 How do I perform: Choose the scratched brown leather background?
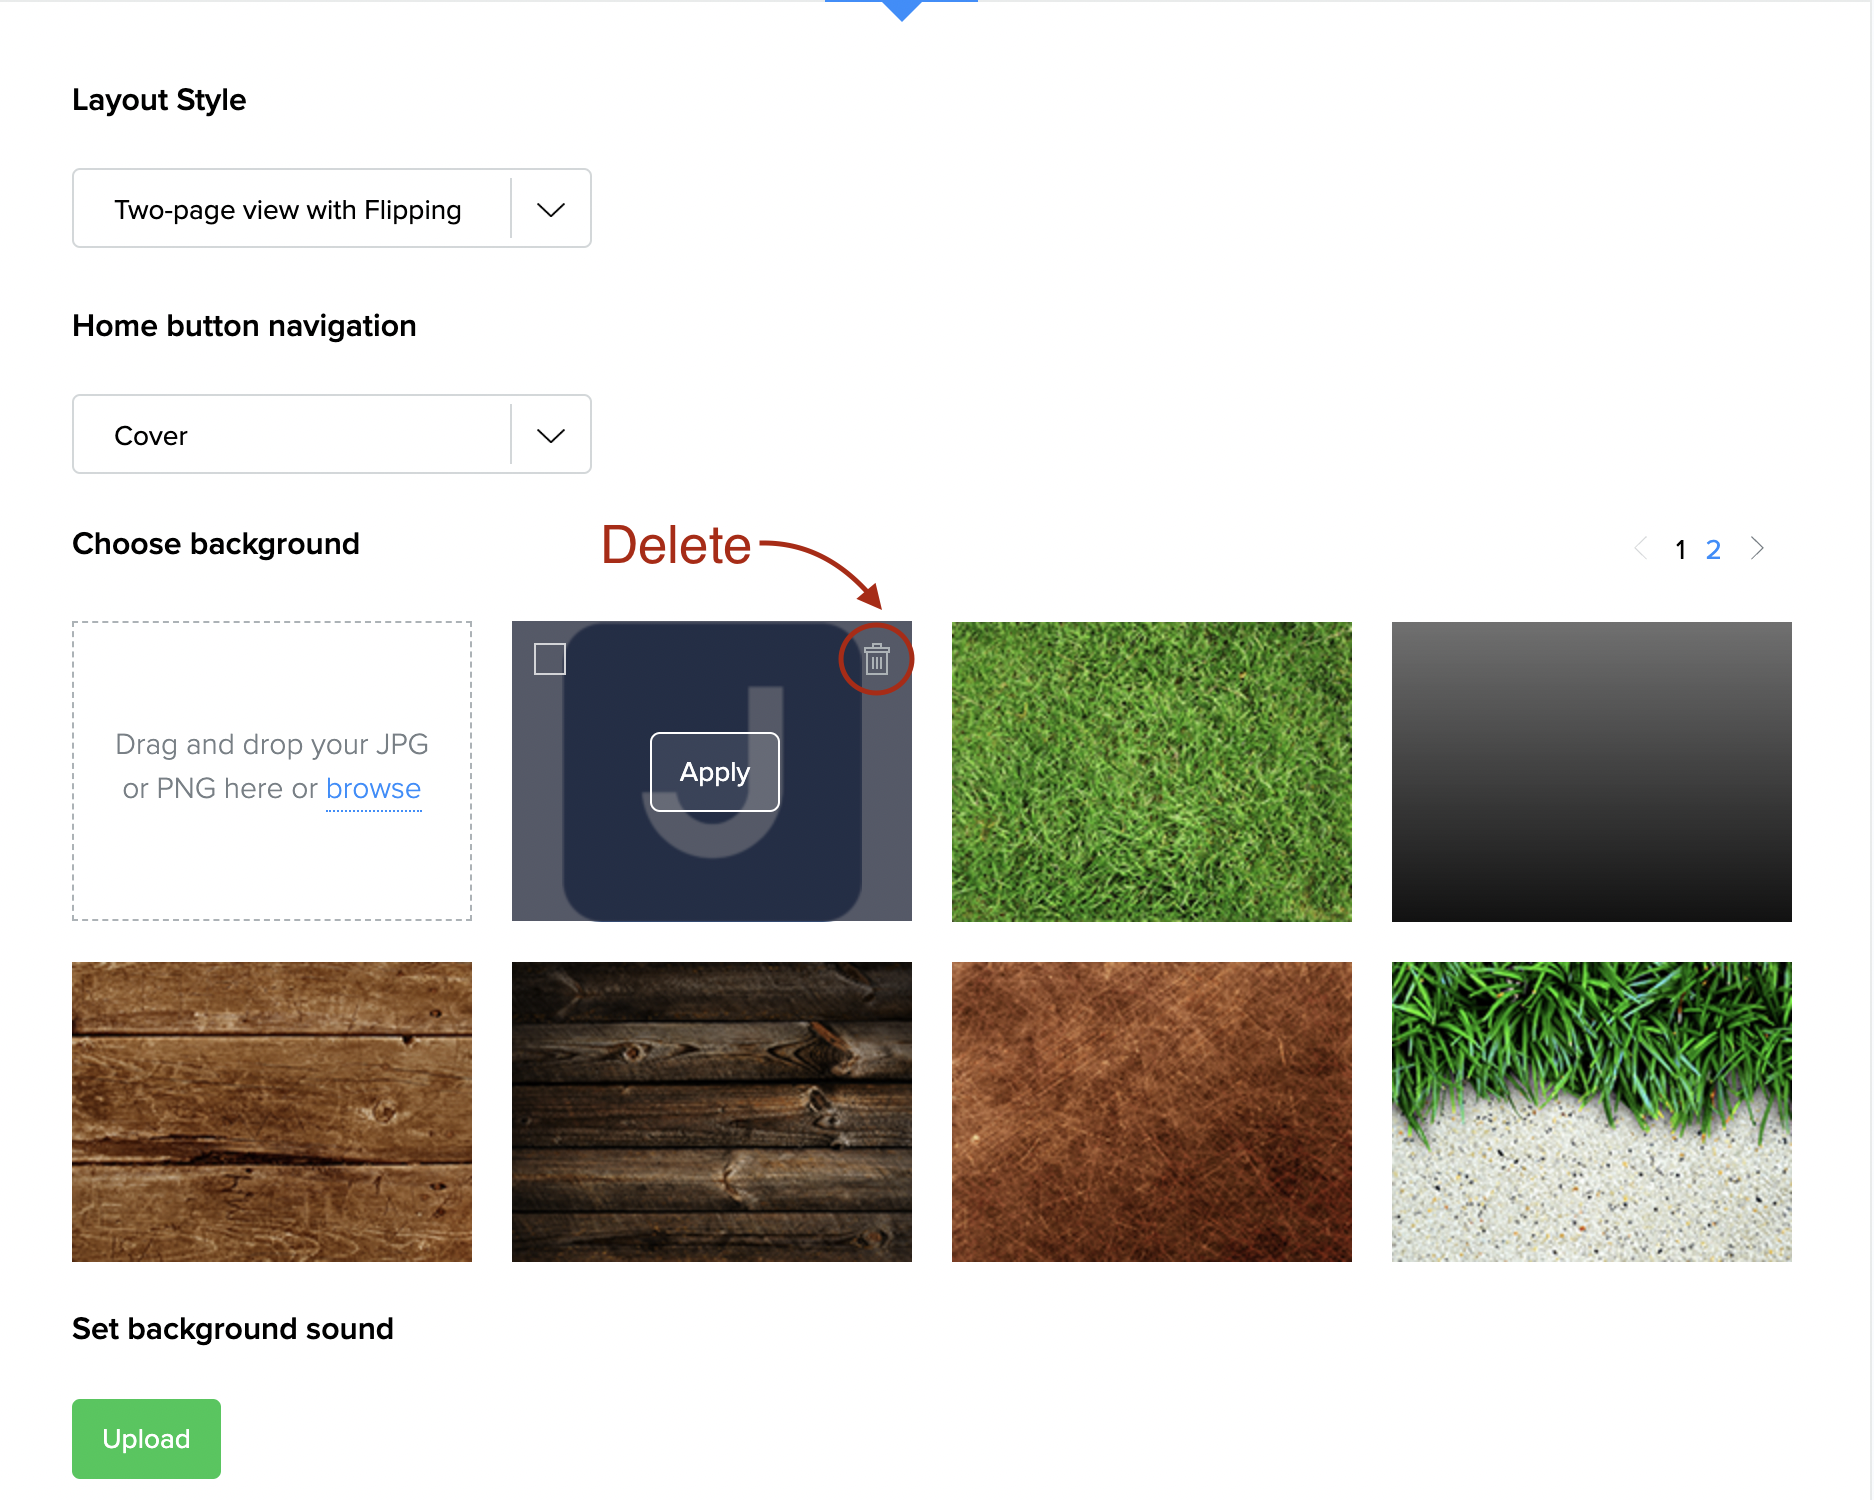1151,1111
